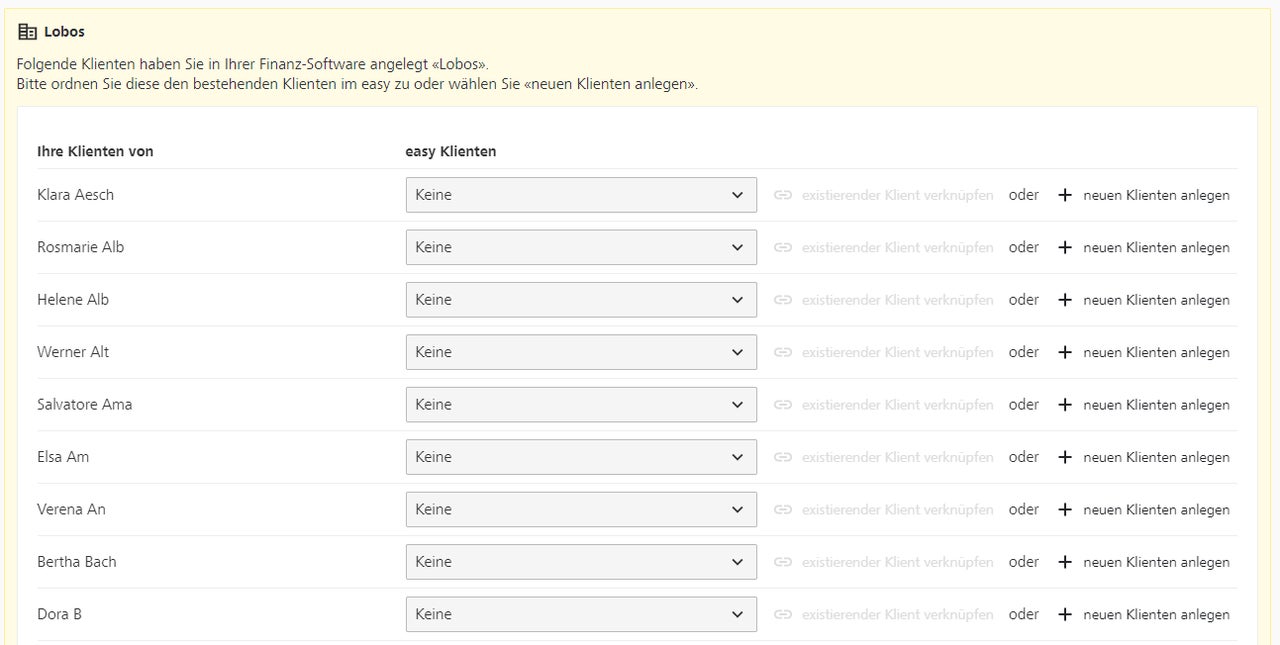This screenshot has width=1280, height=645.
Task: Open the easy Klienten dropdown for Werner Alt
Action: (581, 352)
